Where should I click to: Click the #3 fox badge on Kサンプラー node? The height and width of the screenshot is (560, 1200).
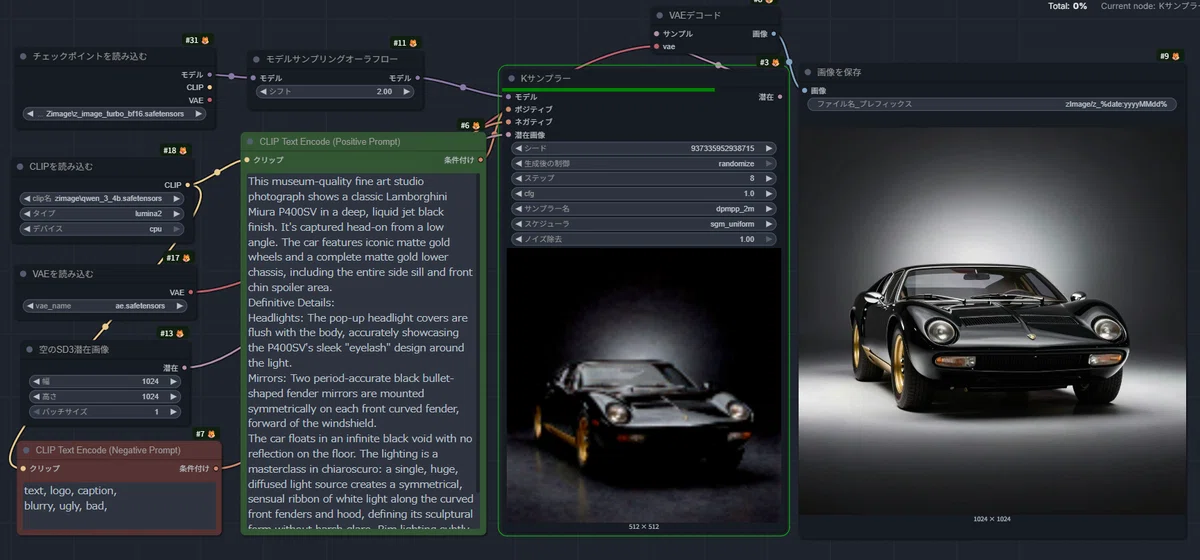pyautogui.click(x=769, y=62)
